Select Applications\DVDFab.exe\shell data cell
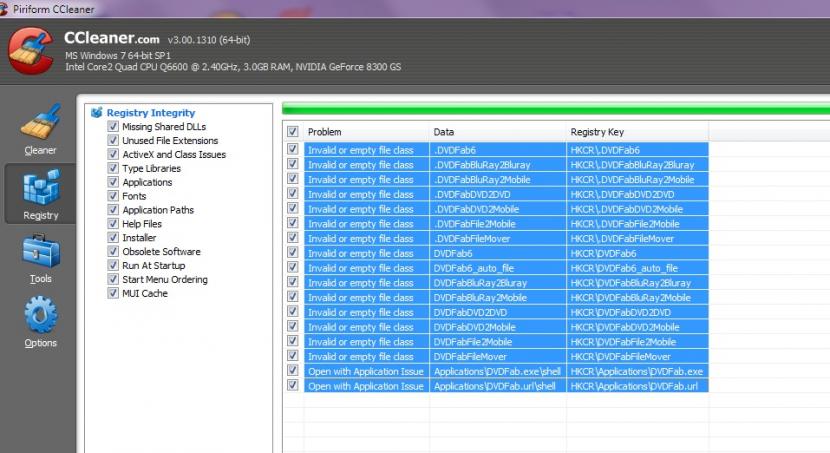 [498, 372]
